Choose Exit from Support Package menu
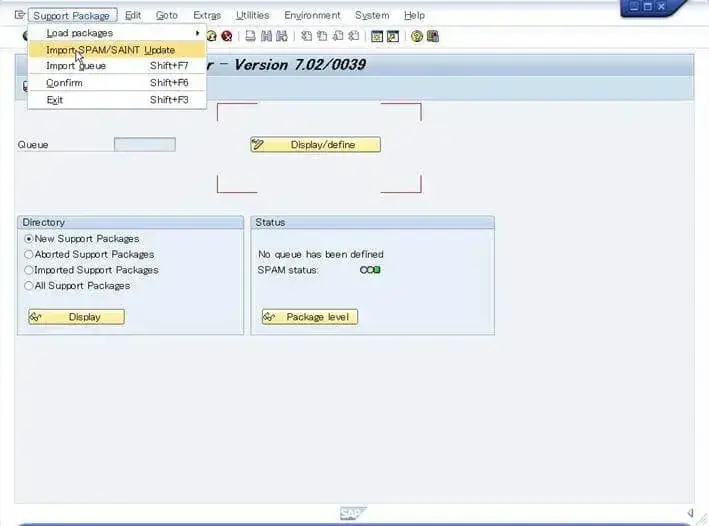Viewport: 709px width, 526px height. point(117,100)
